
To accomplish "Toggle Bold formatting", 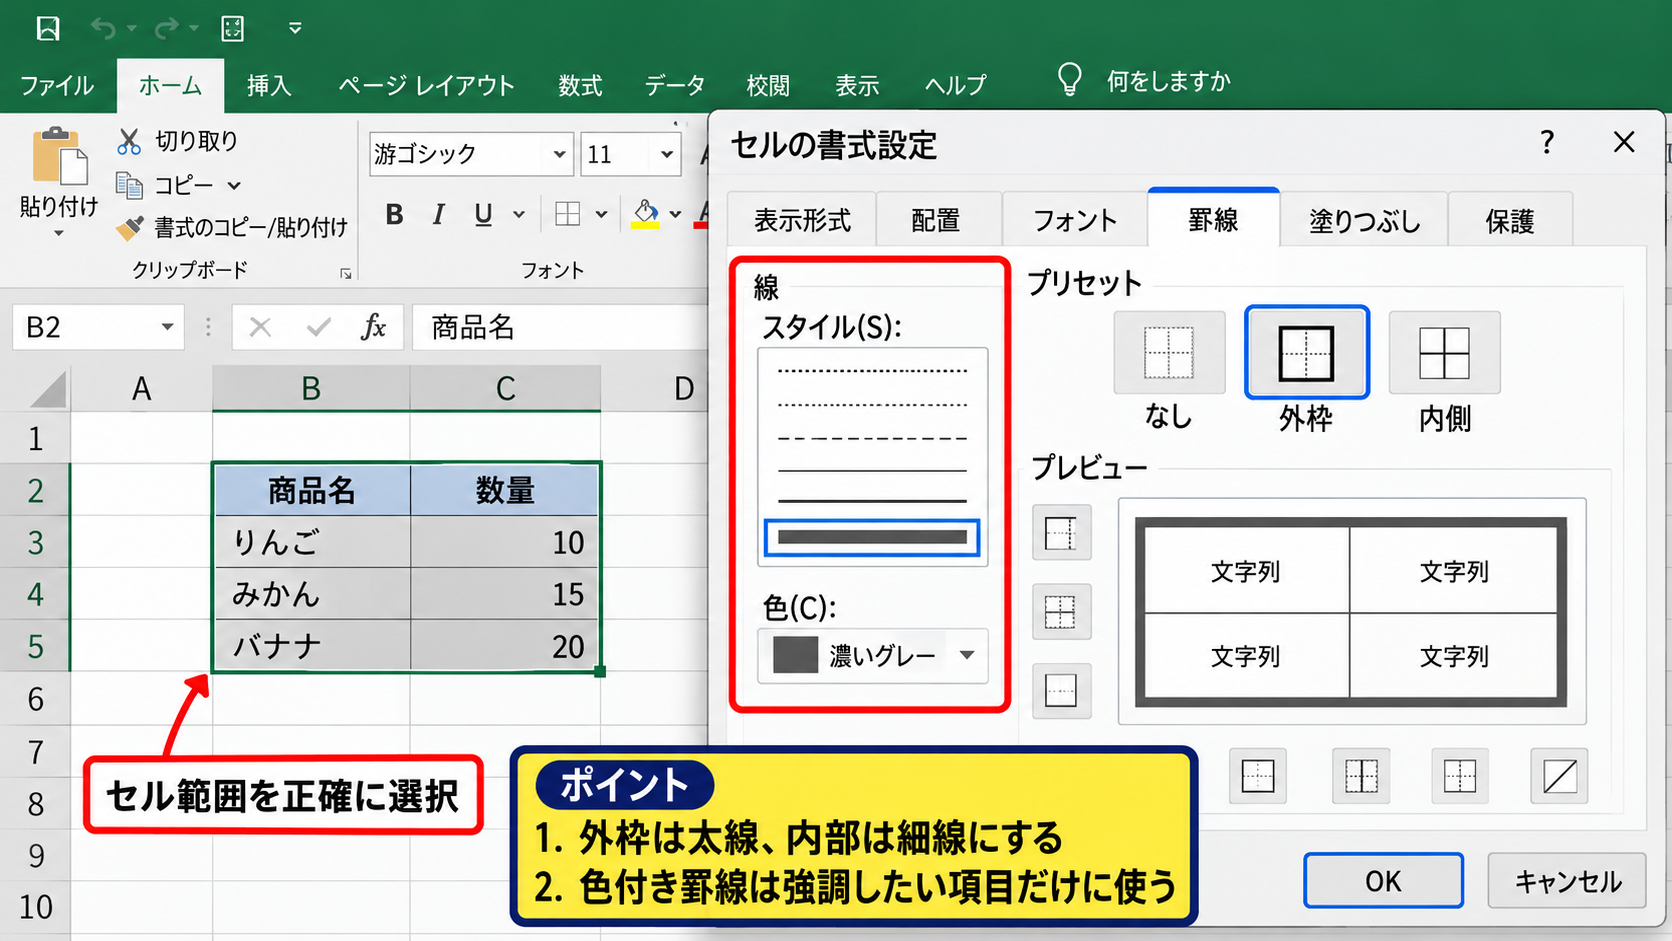I will click(x=395, y=214).
